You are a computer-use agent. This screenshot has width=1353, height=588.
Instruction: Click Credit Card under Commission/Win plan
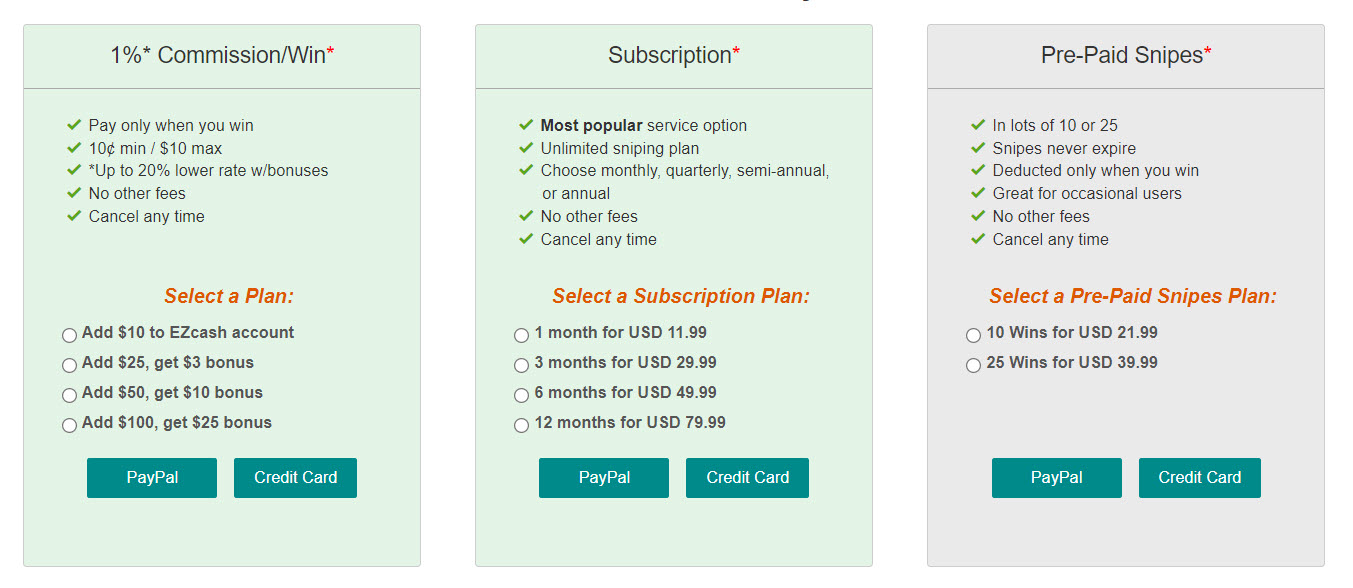click(x=295, y=478)
